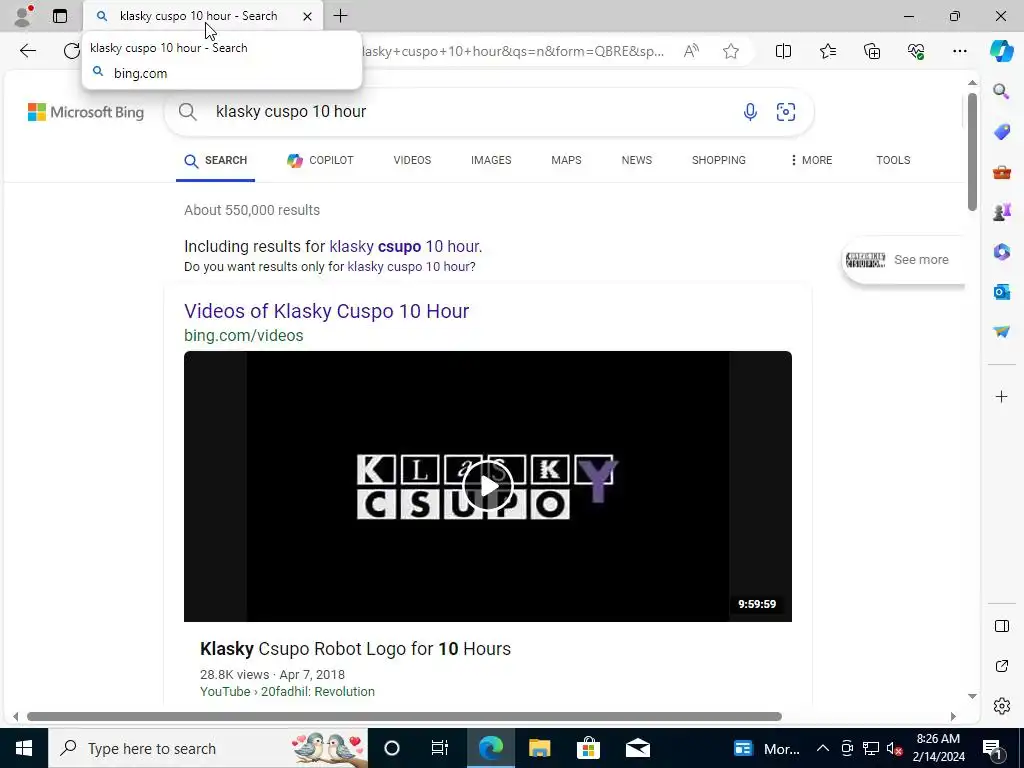
Task: Open the notification center icon
Action: (x=992, y=748)
